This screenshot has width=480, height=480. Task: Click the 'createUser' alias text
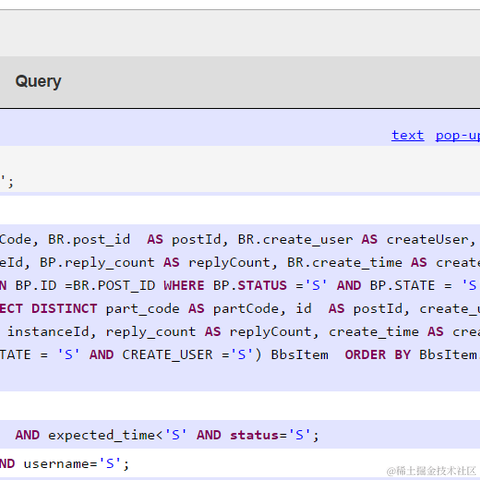[x=427, y=240]
